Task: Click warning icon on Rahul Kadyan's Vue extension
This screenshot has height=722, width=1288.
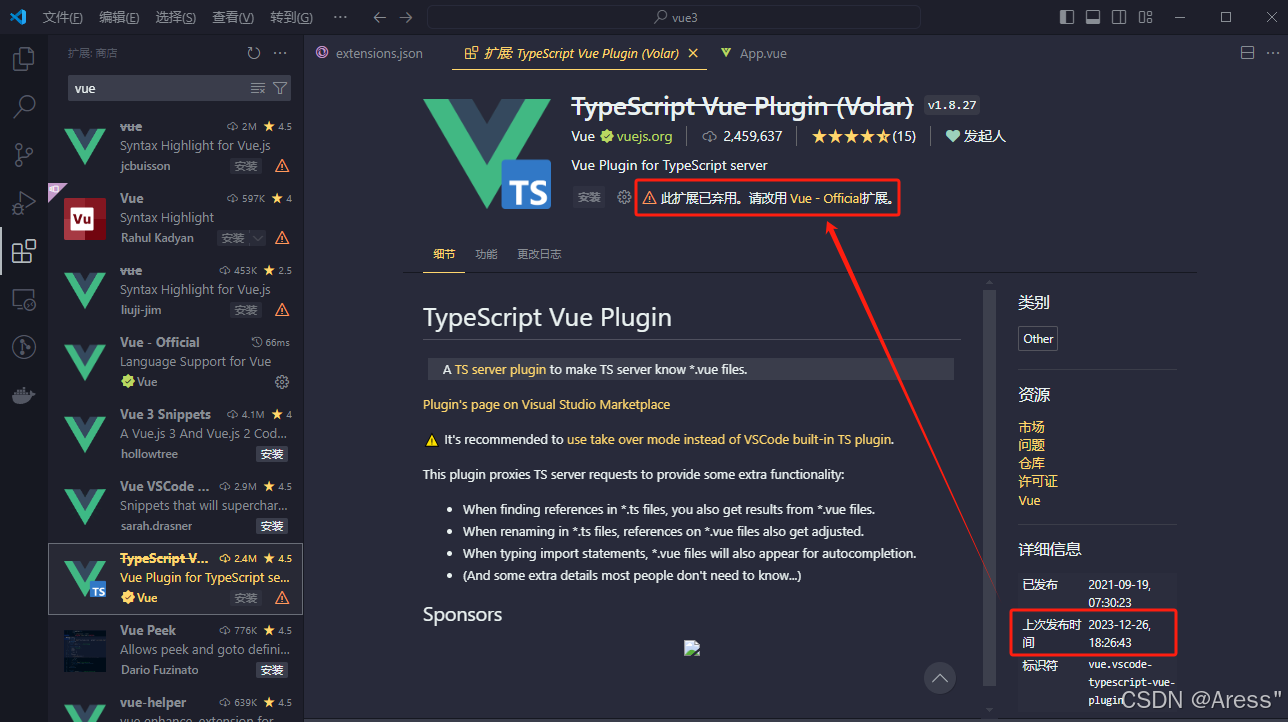Action: click(x=282, y=238)
